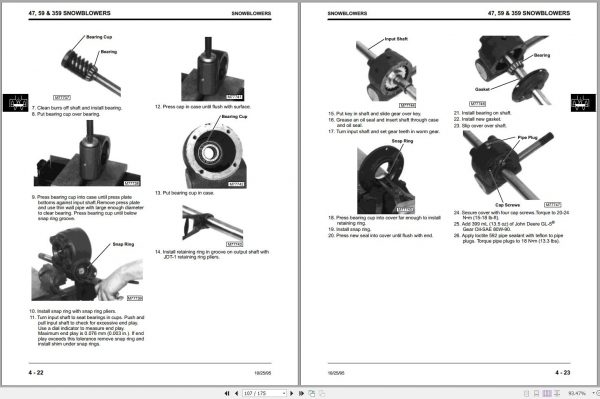This screenshot has width=600, height=399.
Task: Click the greyed next view icon
Action: pos(322,393)
